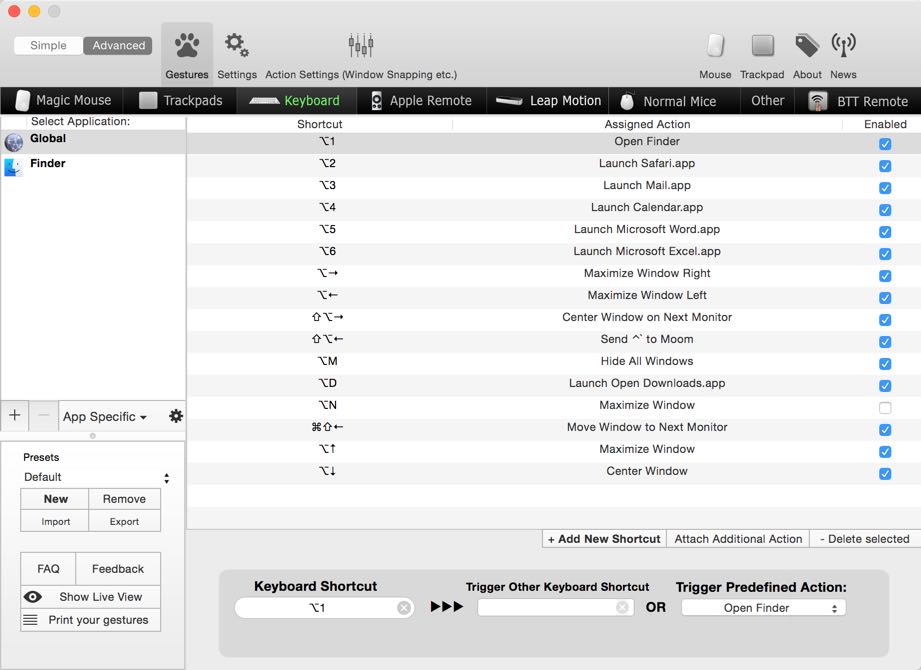Select the Keyboard tab
The image size is (921, 670).
[x=297, y=100]
